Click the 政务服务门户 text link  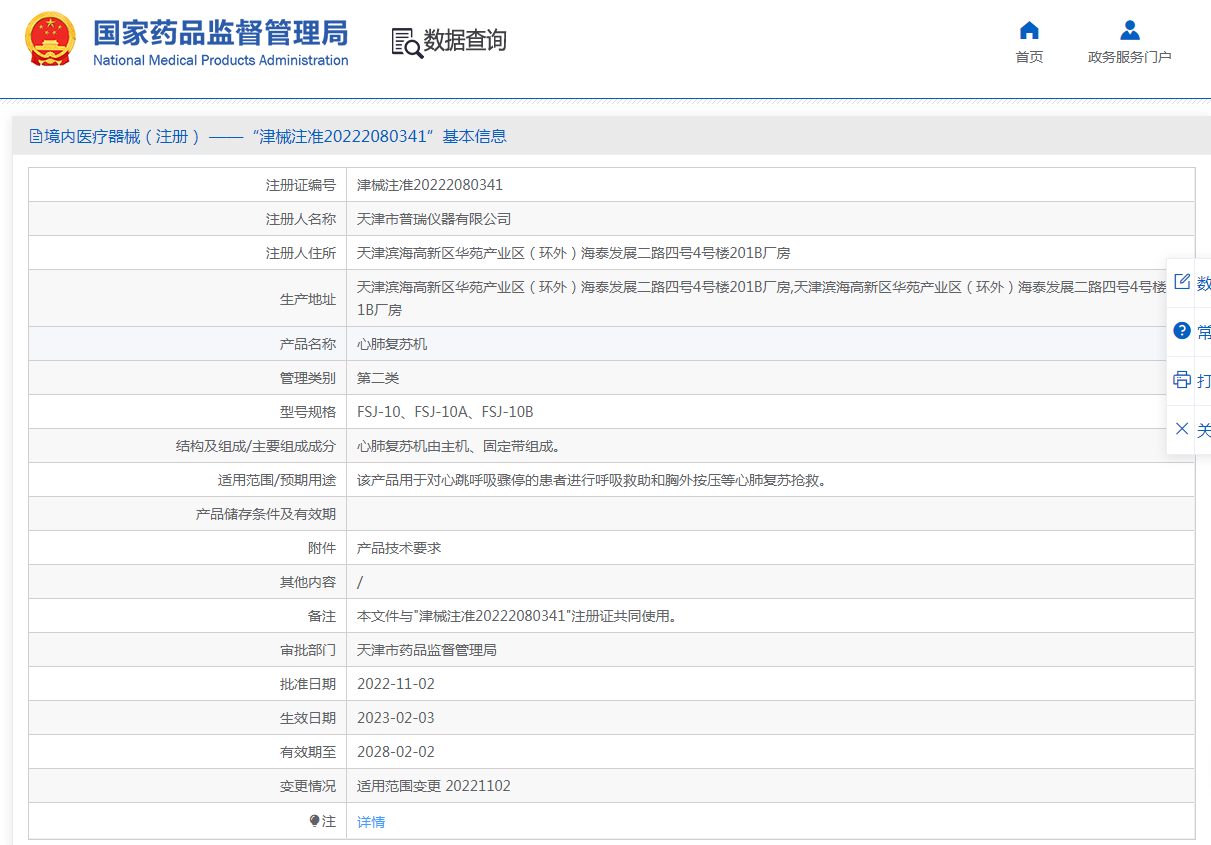point(1130,57)
